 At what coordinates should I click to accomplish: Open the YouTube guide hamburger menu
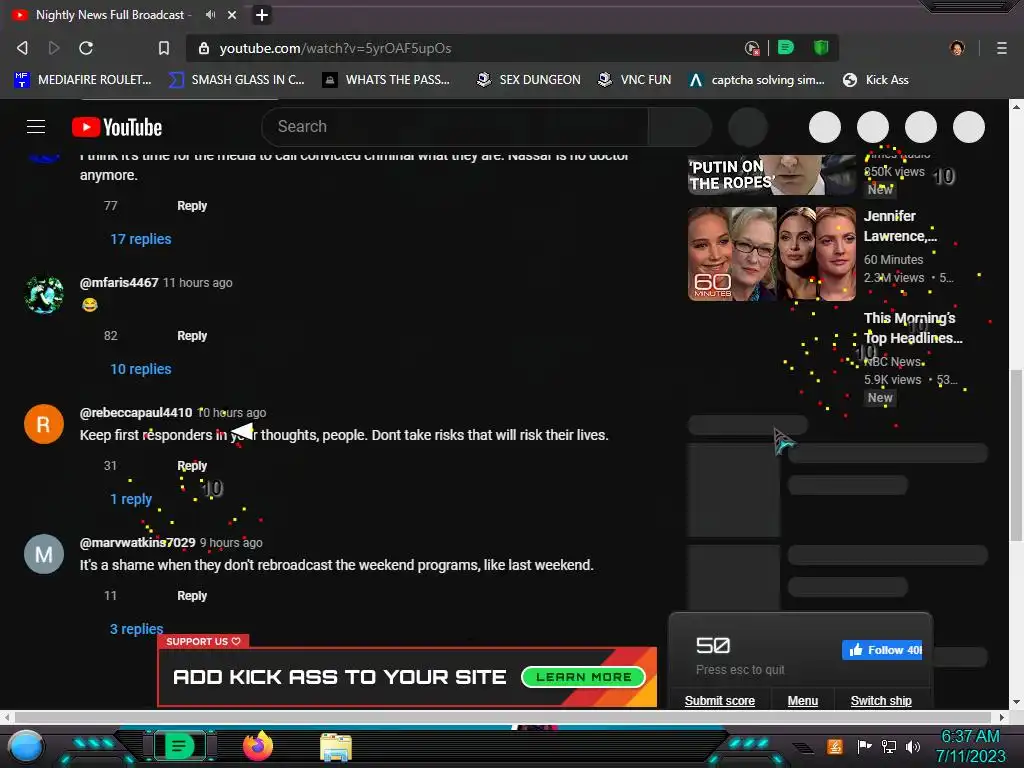click(x=36, y=127)
